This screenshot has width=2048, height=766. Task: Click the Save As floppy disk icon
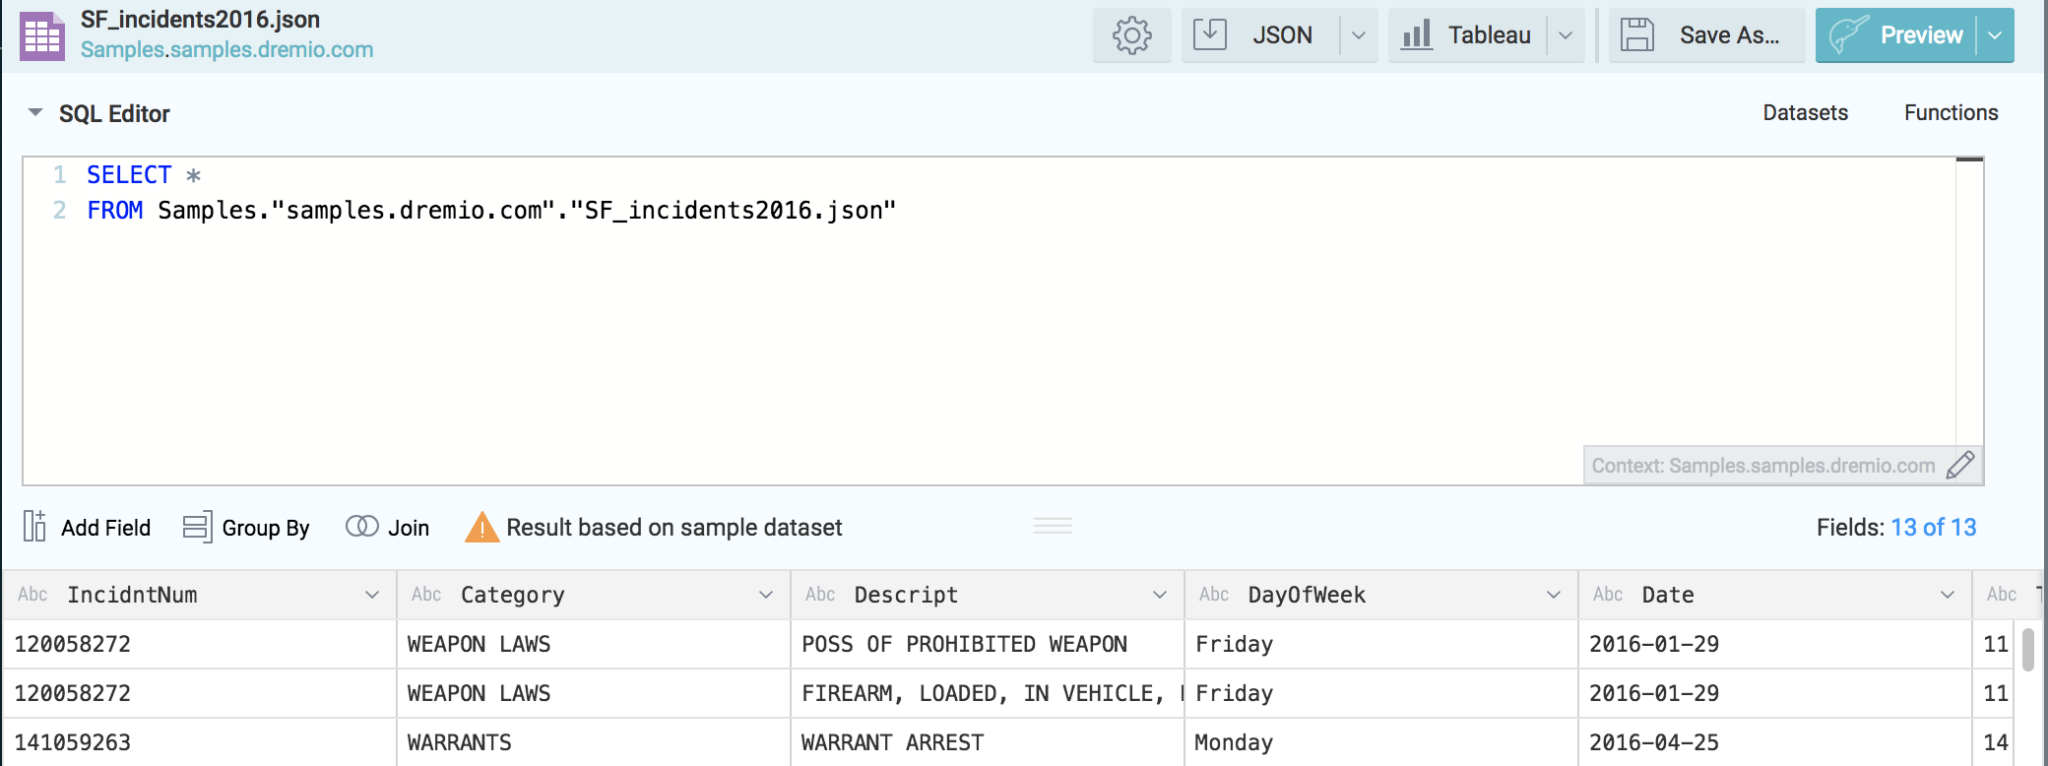pyautogui.click(x=1637, y=35)
